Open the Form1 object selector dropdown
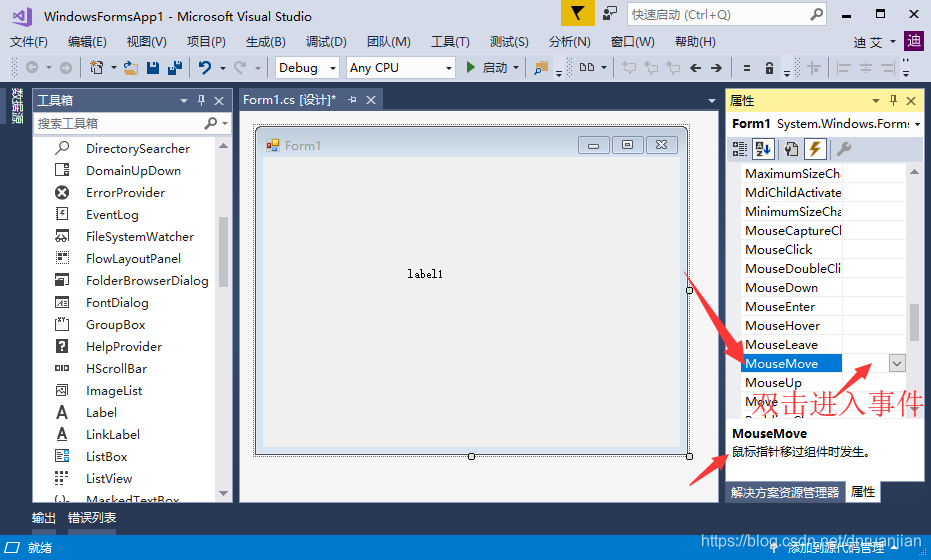The height and width of the screenshot is (560, 931). 917,124
